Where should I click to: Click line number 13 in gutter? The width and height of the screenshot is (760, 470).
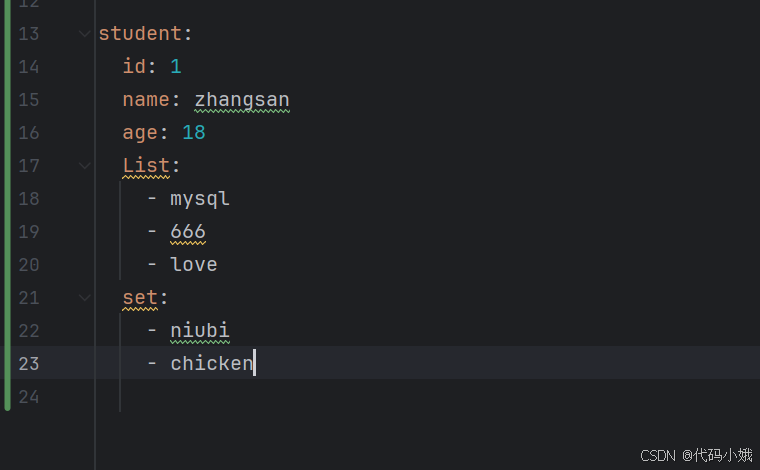coord(29,34)
